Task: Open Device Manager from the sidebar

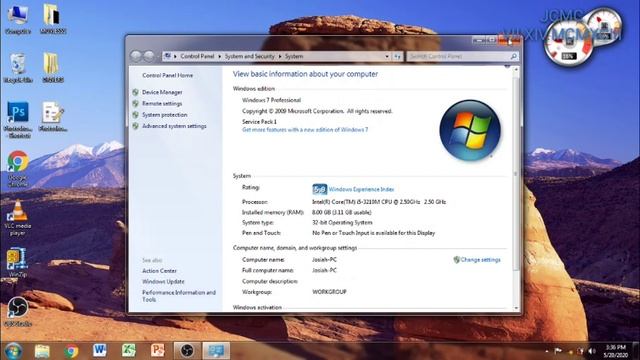Action: tap(162, 92)
